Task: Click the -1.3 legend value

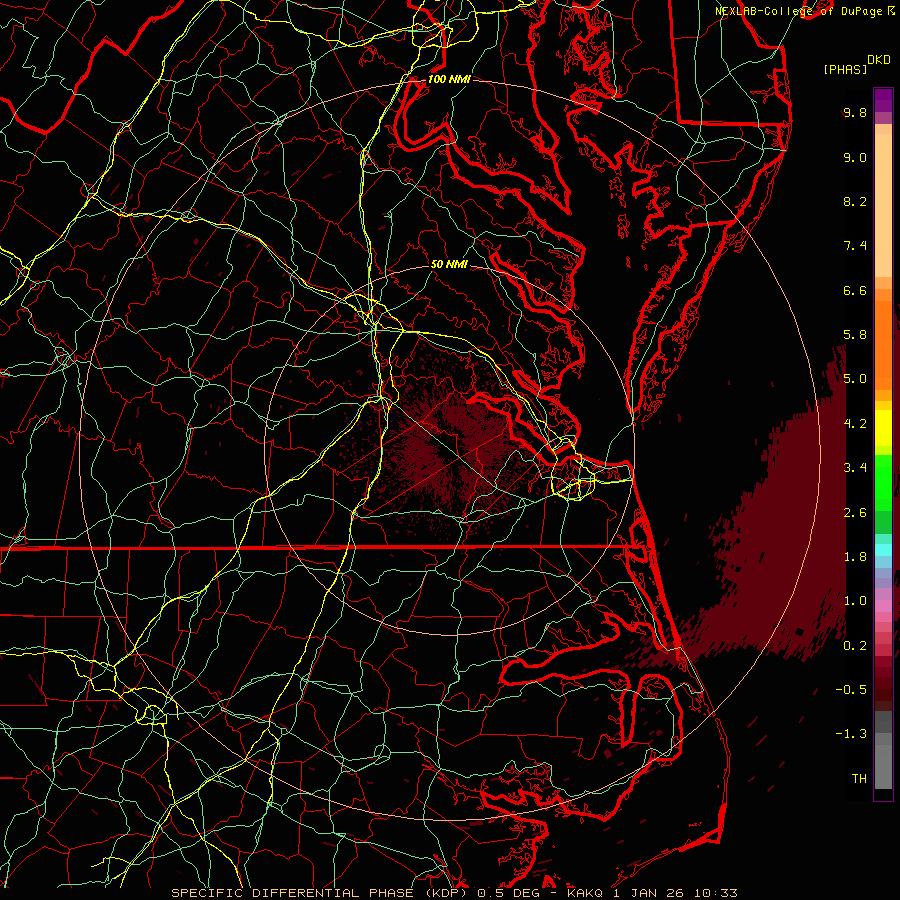Action: 851,734
